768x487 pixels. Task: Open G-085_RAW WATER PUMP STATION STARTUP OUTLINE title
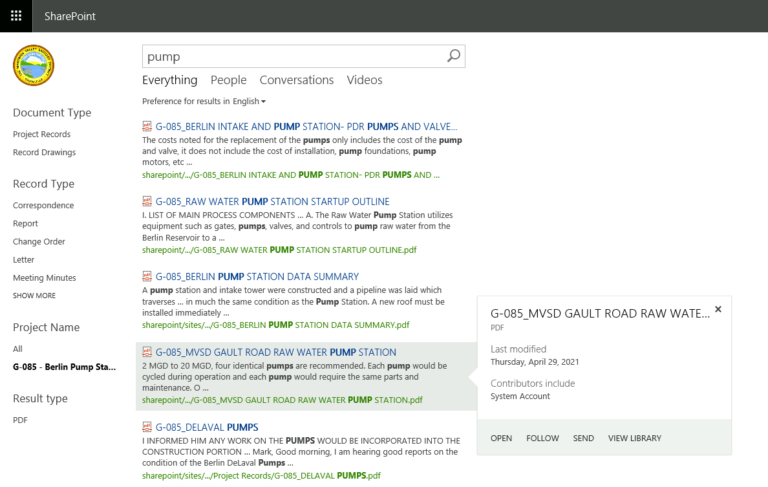272,201
